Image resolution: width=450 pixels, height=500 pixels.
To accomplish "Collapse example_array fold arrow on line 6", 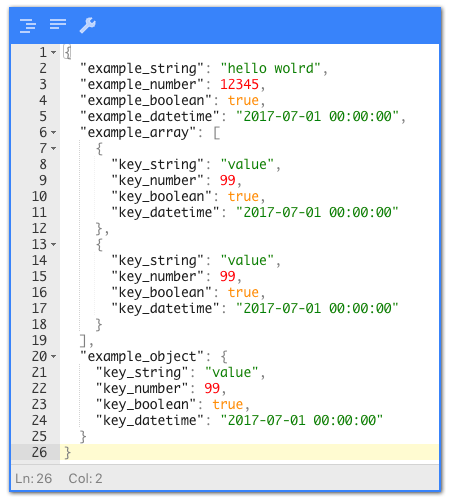I will [x=54, y=132].
